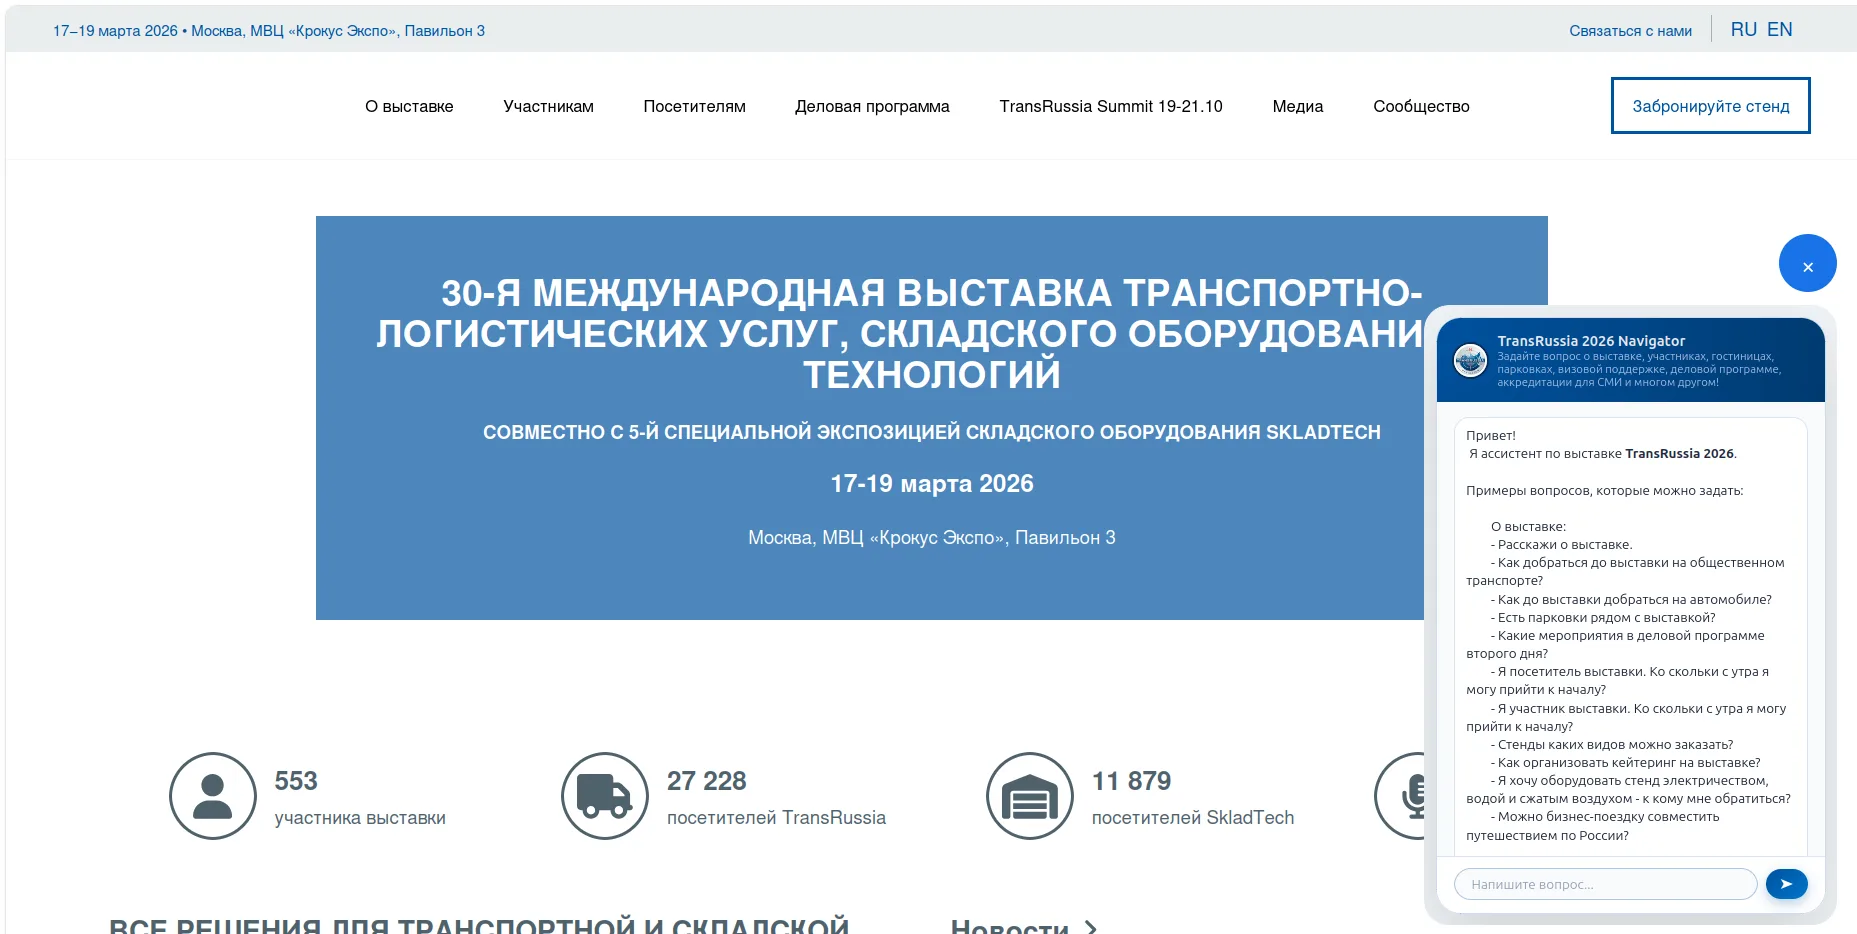
Task: Click the exhibitor person icon beside 553
Action: tap(213, 796)
